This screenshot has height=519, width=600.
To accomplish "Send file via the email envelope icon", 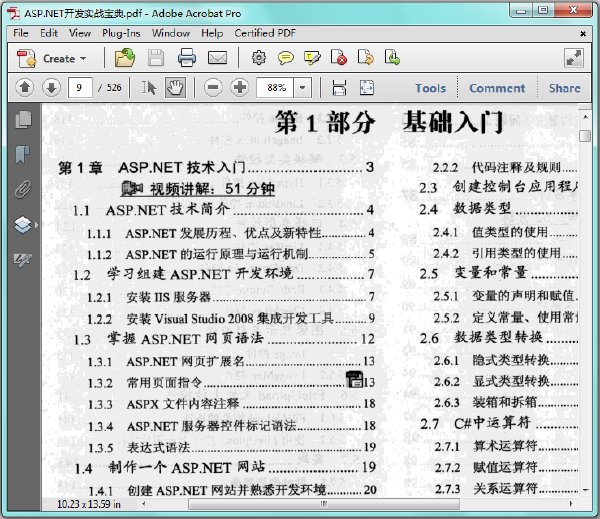I will (x=217, y=58).
